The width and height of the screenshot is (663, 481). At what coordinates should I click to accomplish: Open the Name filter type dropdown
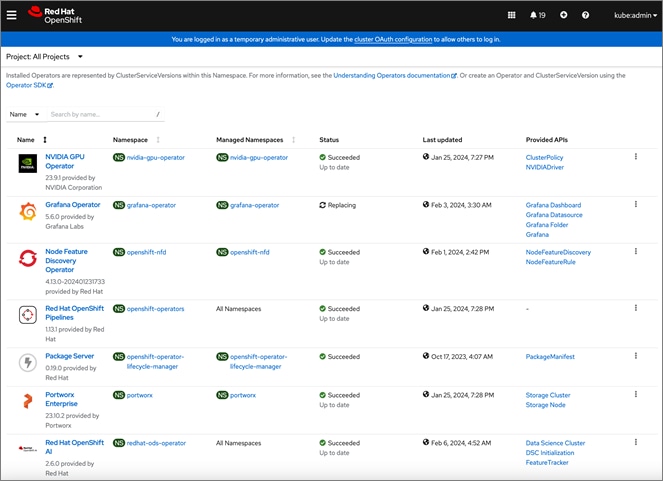25,114
